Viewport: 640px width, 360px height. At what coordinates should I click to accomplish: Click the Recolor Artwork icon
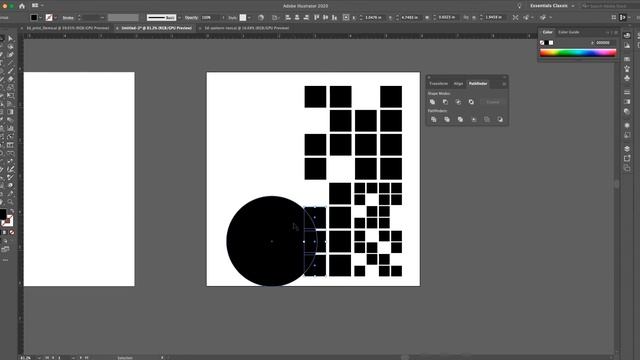261,18
